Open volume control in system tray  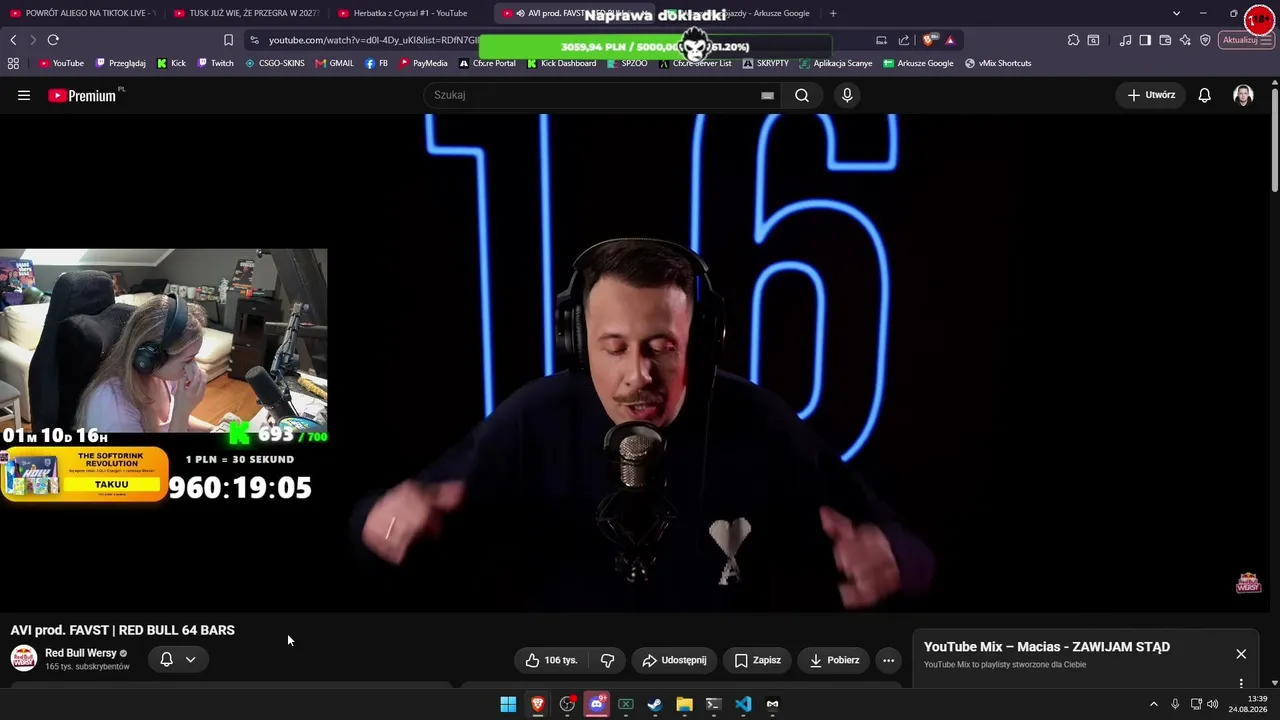point(1213,704)
